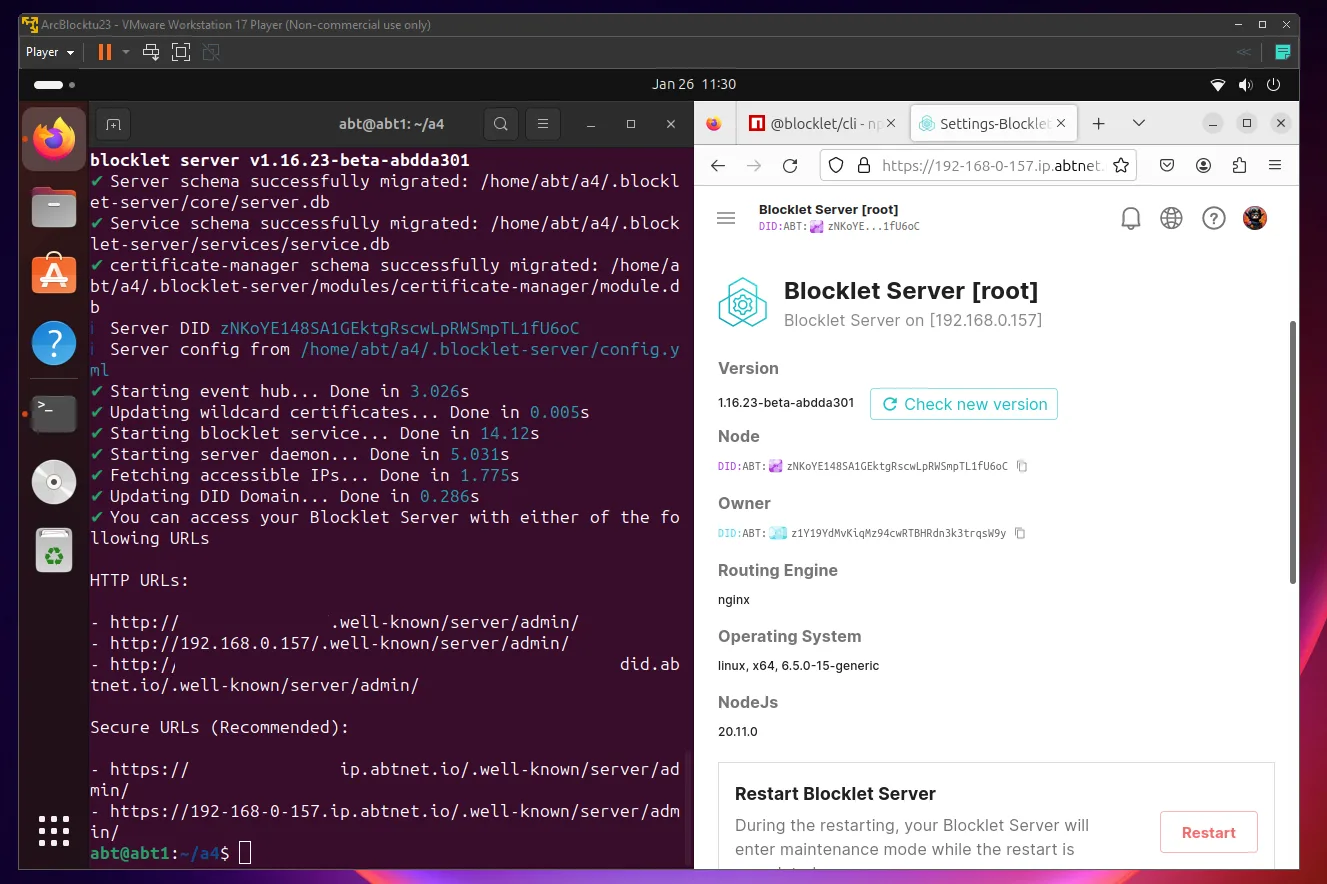Open the clock Jan 26 11:30 menu
1327x884 pixels.
point(694,85)
